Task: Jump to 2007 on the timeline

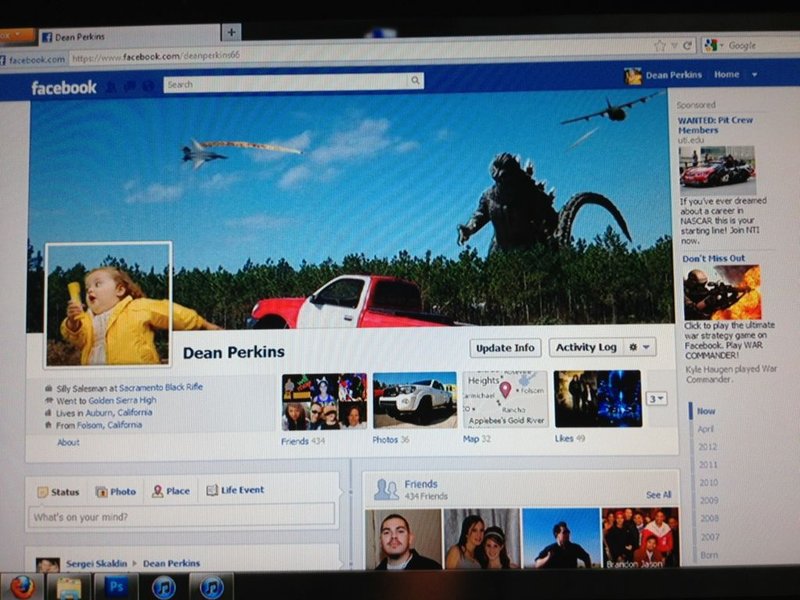Action: pyautogui.click(x=710, y=537)
